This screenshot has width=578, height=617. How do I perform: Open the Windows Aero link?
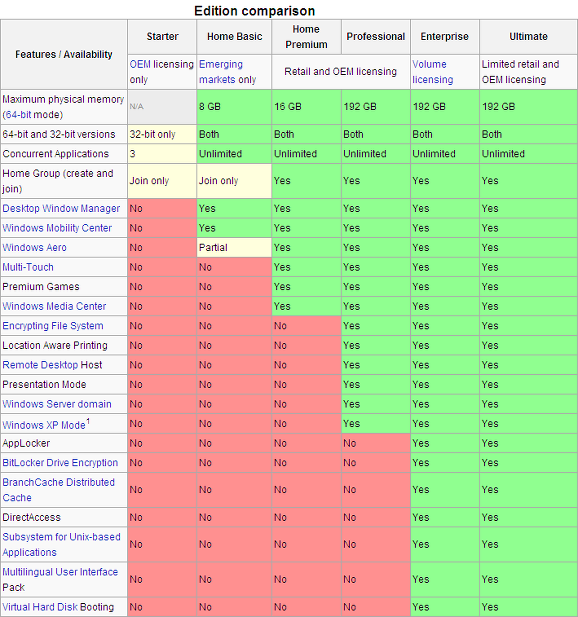click(34, 248)
